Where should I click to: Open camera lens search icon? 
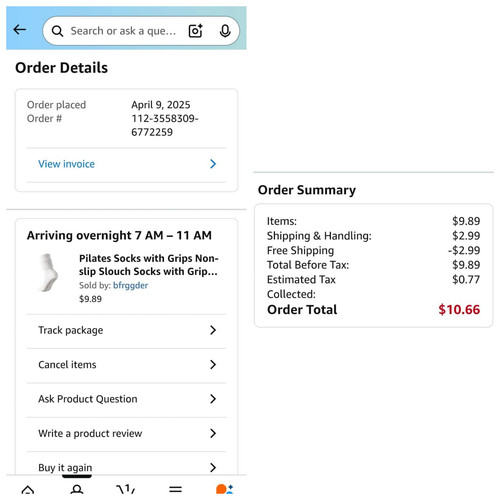[196, 31]
